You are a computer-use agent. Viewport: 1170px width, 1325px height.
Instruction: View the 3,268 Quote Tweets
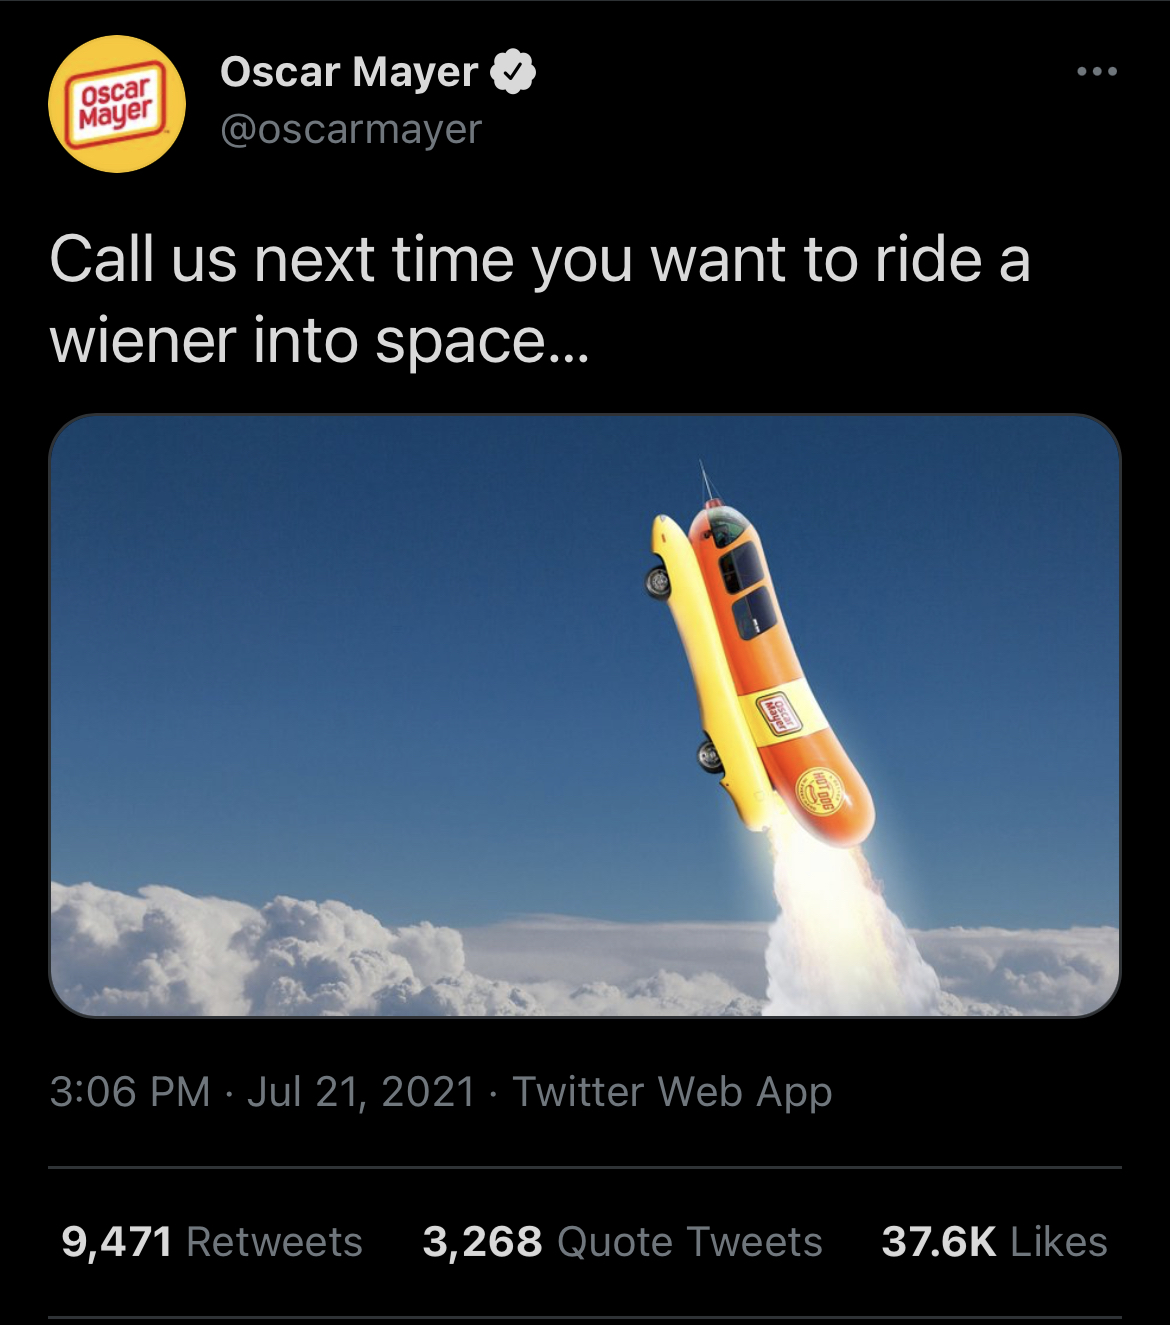[622, 1242]
